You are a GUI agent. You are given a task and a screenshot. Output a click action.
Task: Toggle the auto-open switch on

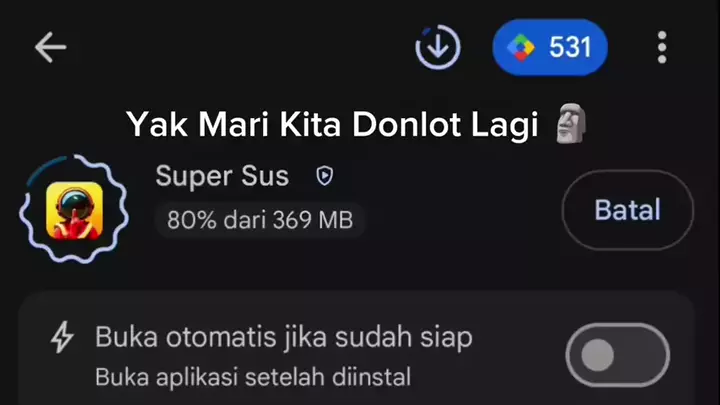(x=617, y=355)
